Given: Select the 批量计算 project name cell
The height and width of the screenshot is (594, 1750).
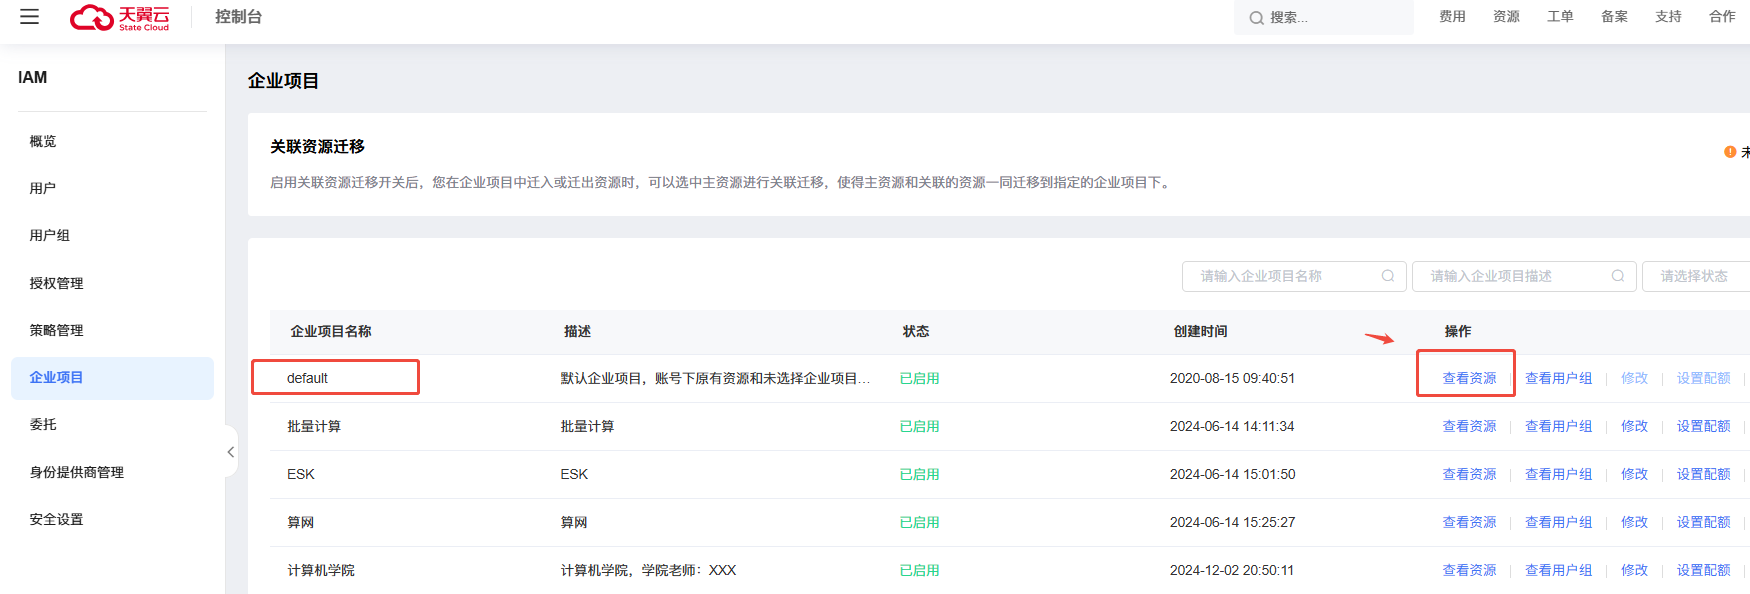Looking at the screenshot, I should coord(314,426).
